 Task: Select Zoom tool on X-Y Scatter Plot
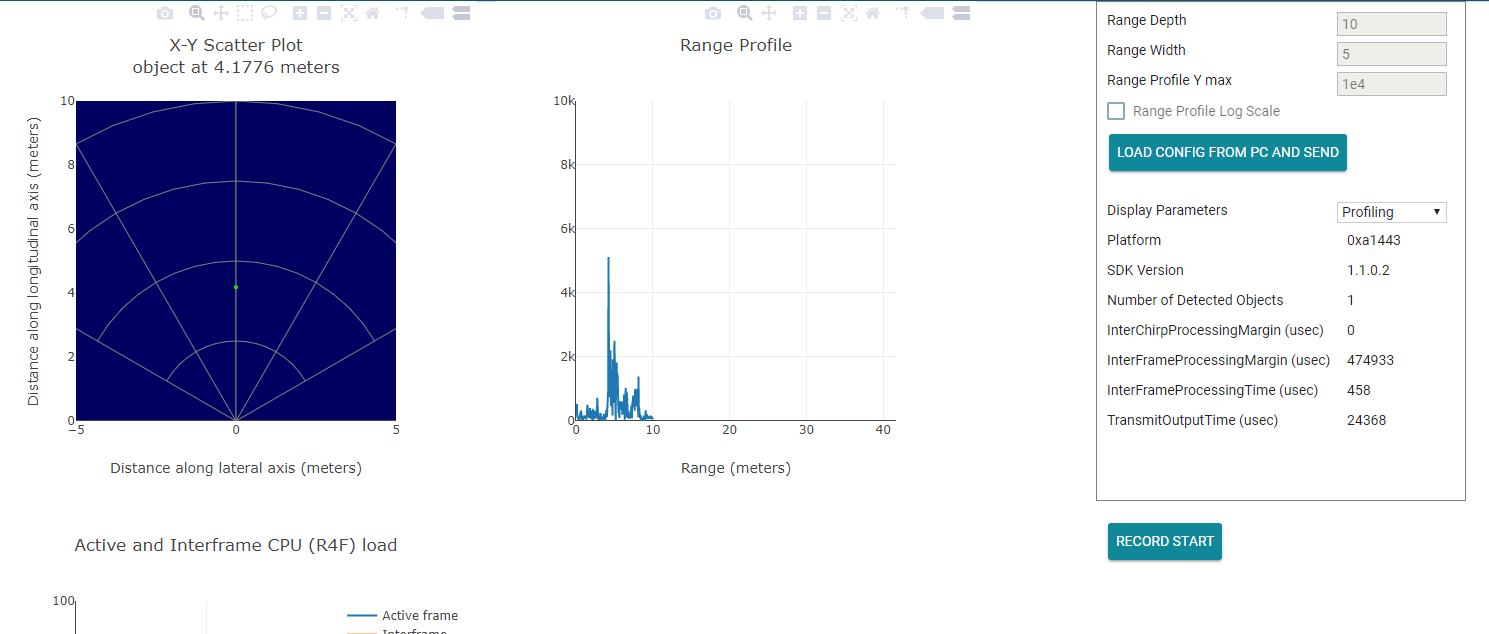click(197, 13)
